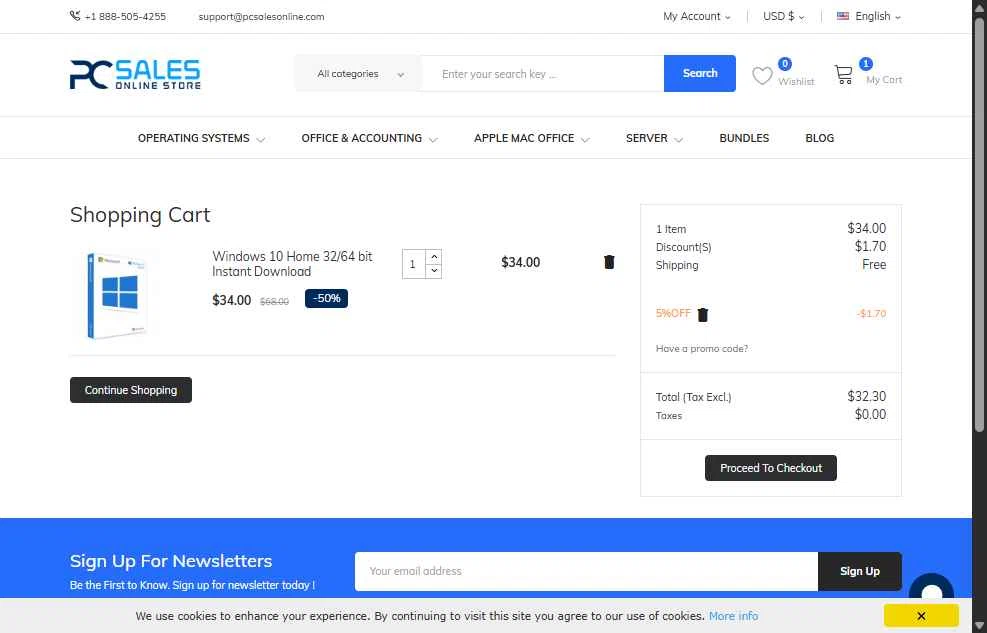Delete Windows 10 Home item with trash icon
This screenshot has width=987, height=633.
point(609,262)
